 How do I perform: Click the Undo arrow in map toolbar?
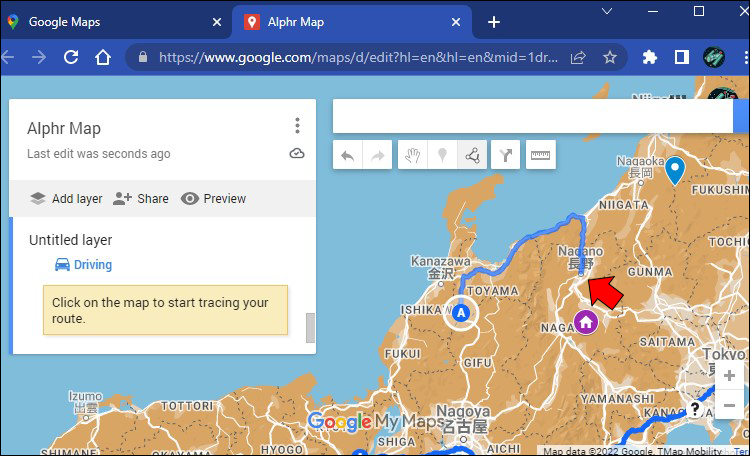348,155
